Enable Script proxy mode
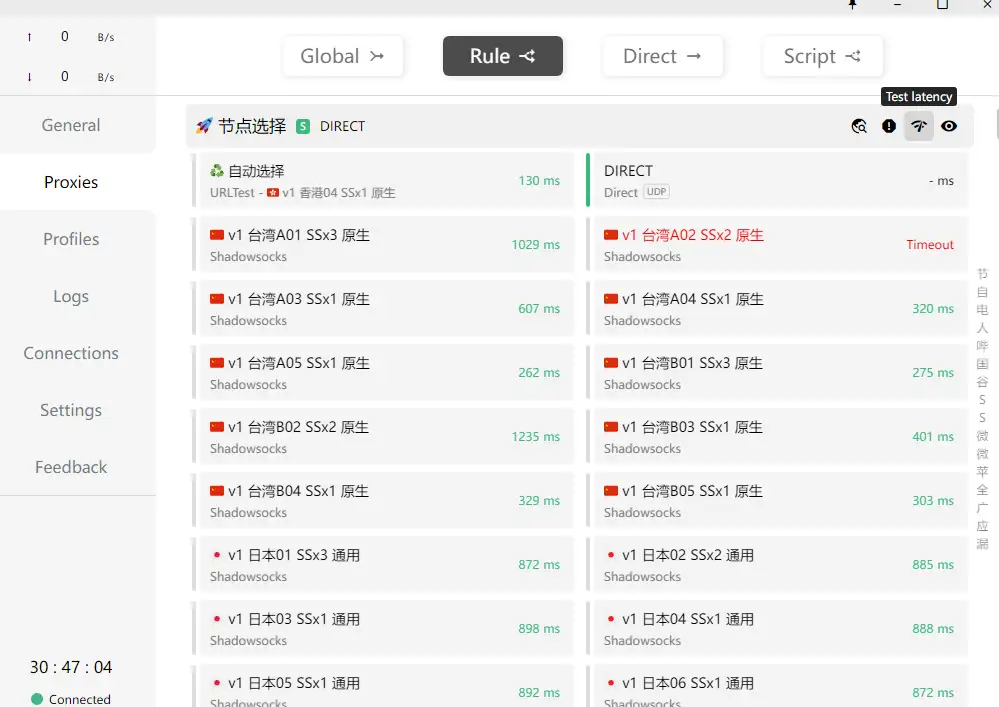Viewport: 999px width, 707px height. pyautogui.click(x=822, y=56)
